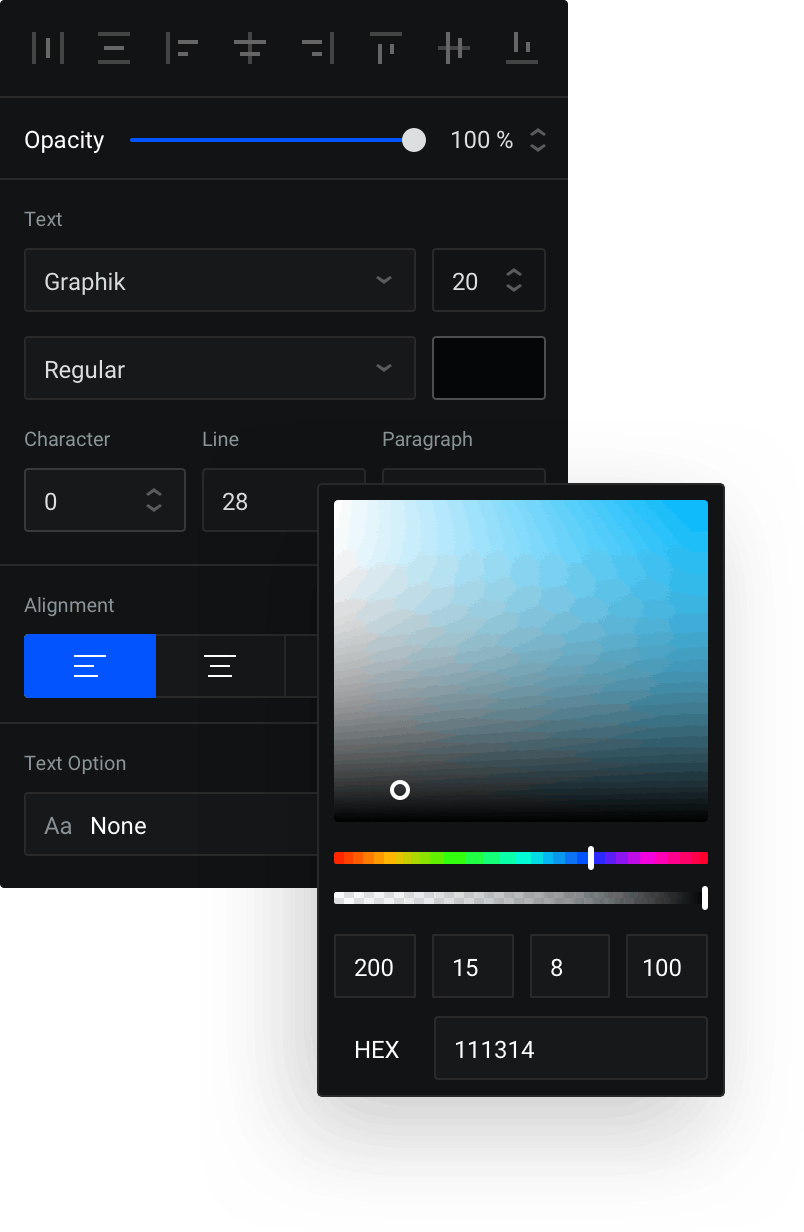Select left text alignment button
804x1232 pixels.
tap(90, 665)
